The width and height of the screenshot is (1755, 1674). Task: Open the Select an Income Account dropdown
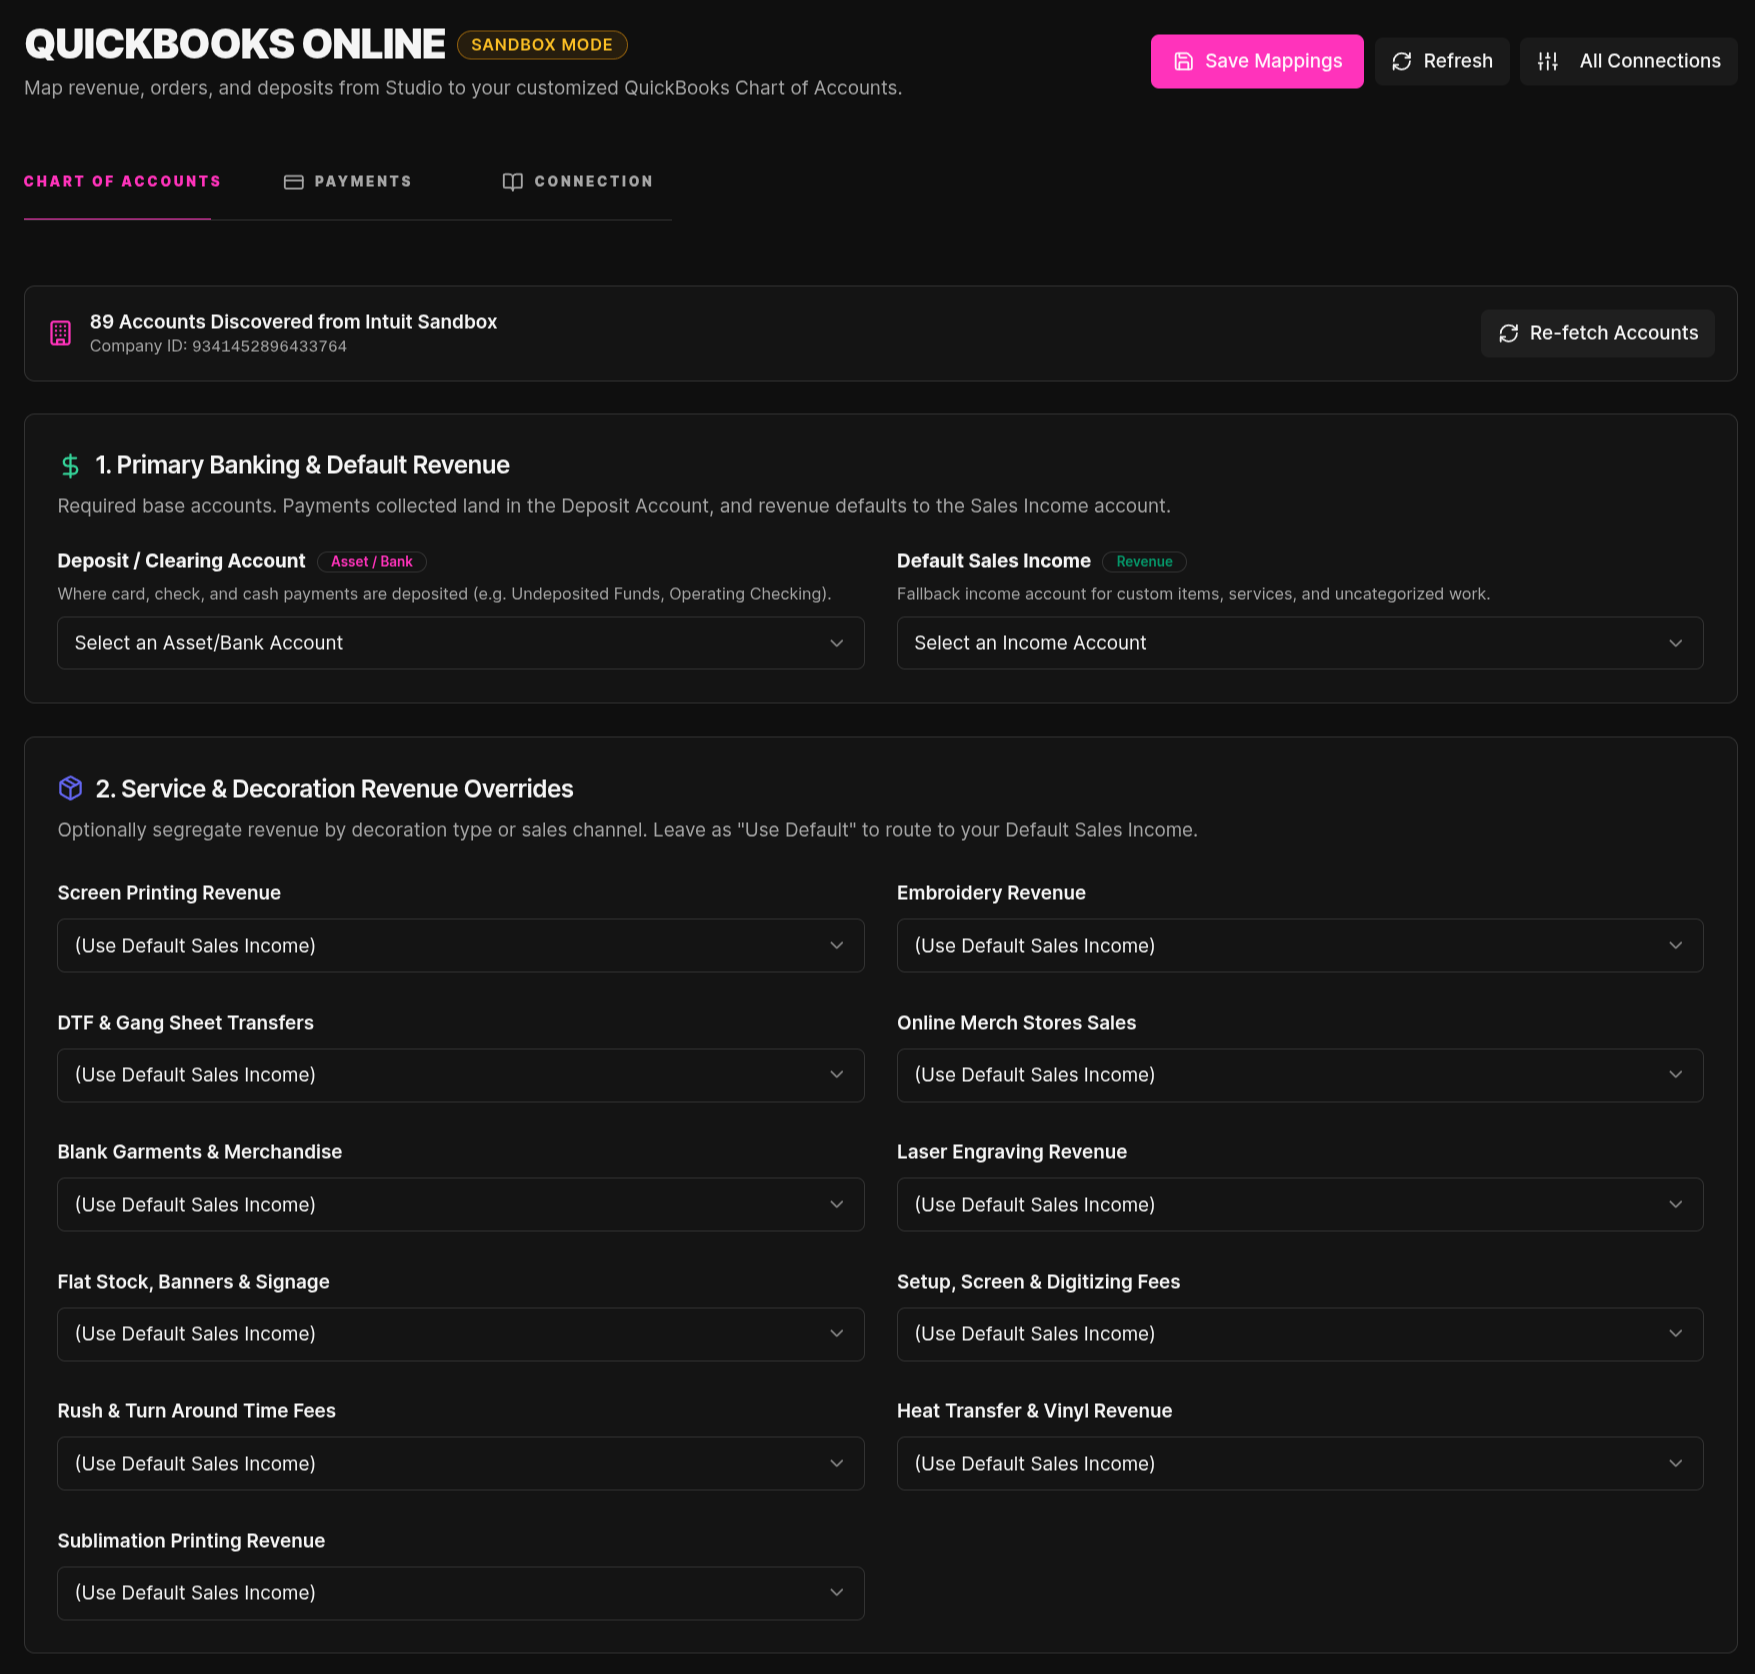pyautogui.click(x=1299, y=643)
